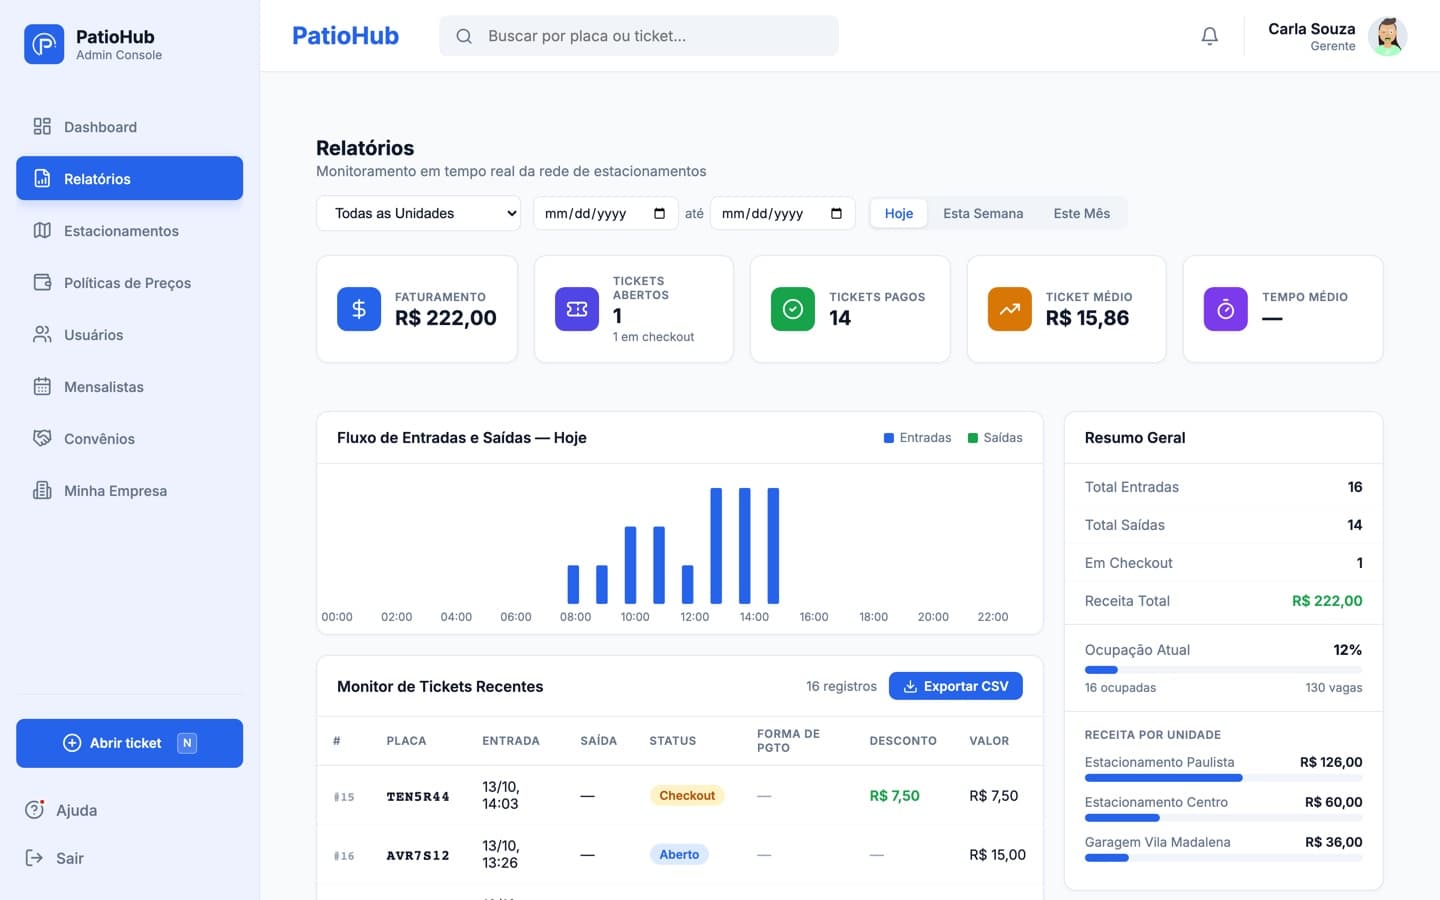
Task: Click the Checkout status badge for TEN5R44
Action: click(x=687, y=796)
